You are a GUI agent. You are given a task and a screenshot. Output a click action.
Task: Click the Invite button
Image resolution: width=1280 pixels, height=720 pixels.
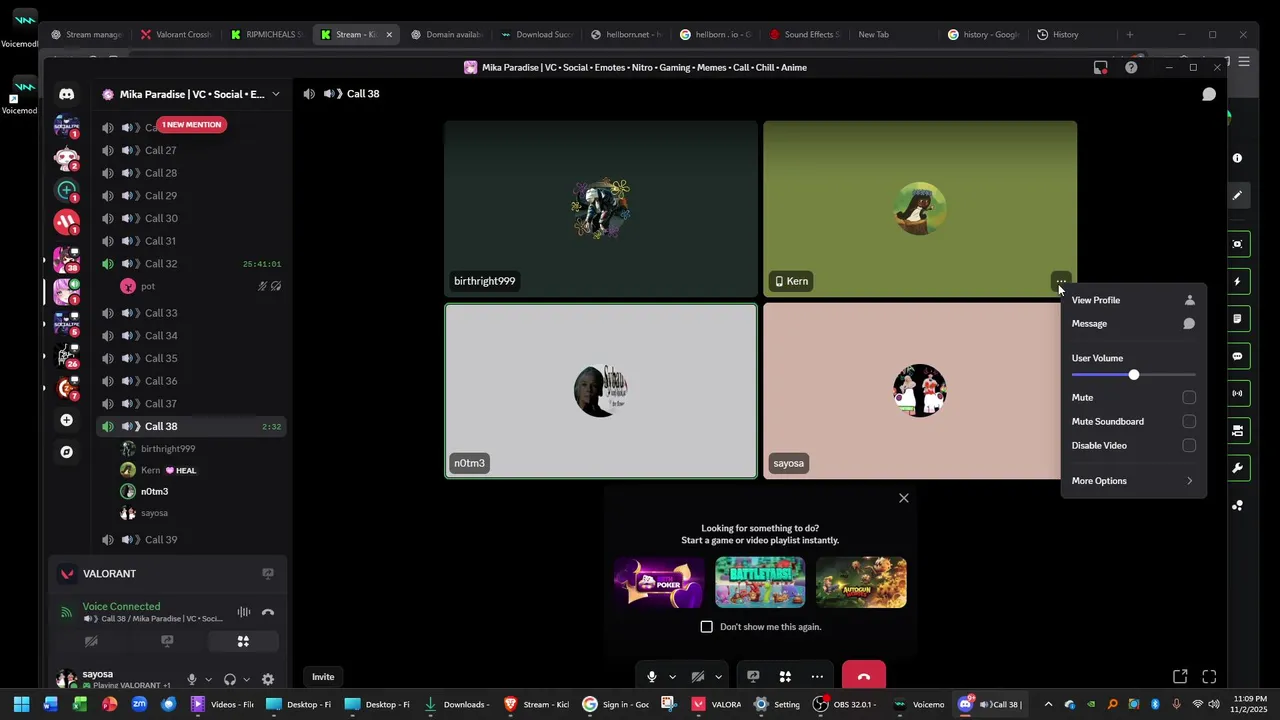tap(323, 677)
